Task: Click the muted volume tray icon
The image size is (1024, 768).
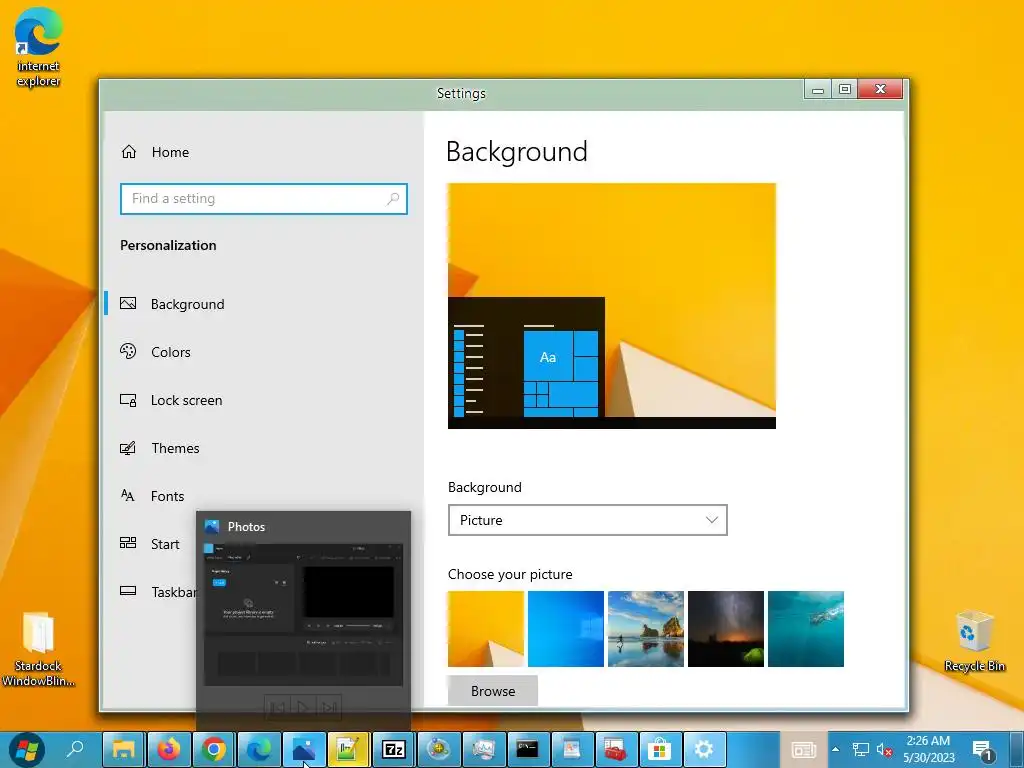Action: tap(884, 750)
